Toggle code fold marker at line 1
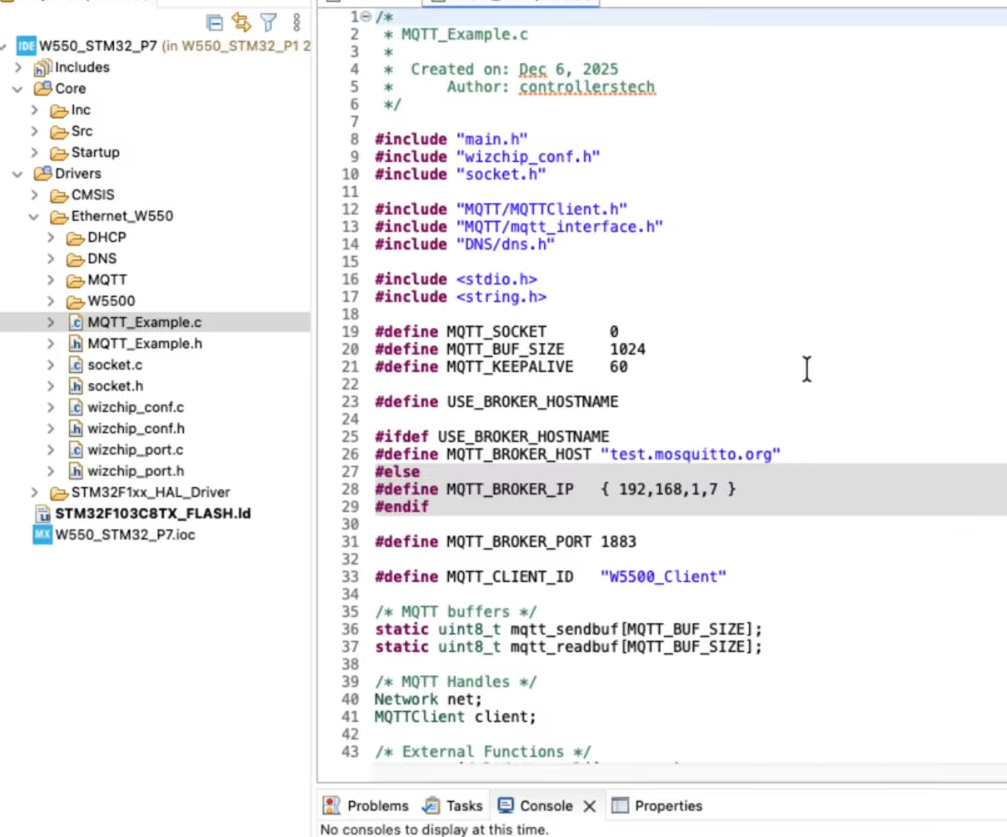This screenshot has height=837, width=1007. tap(365, 17)
